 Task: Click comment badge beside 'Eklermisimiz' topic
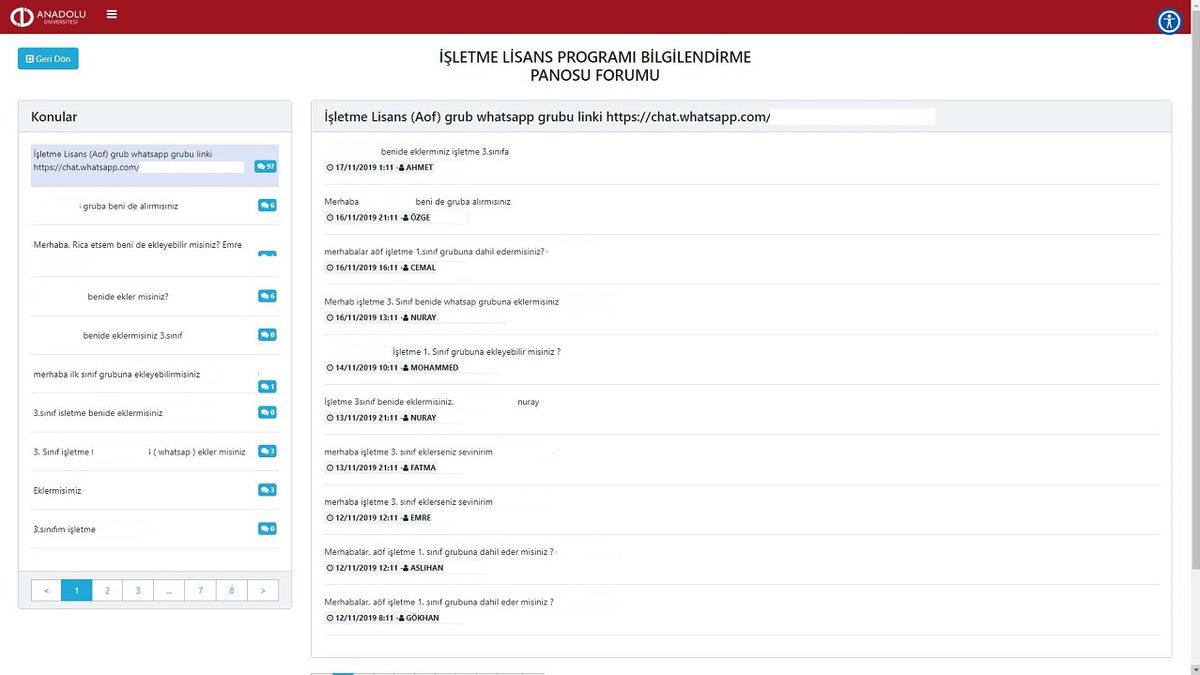tap(267, 490)
